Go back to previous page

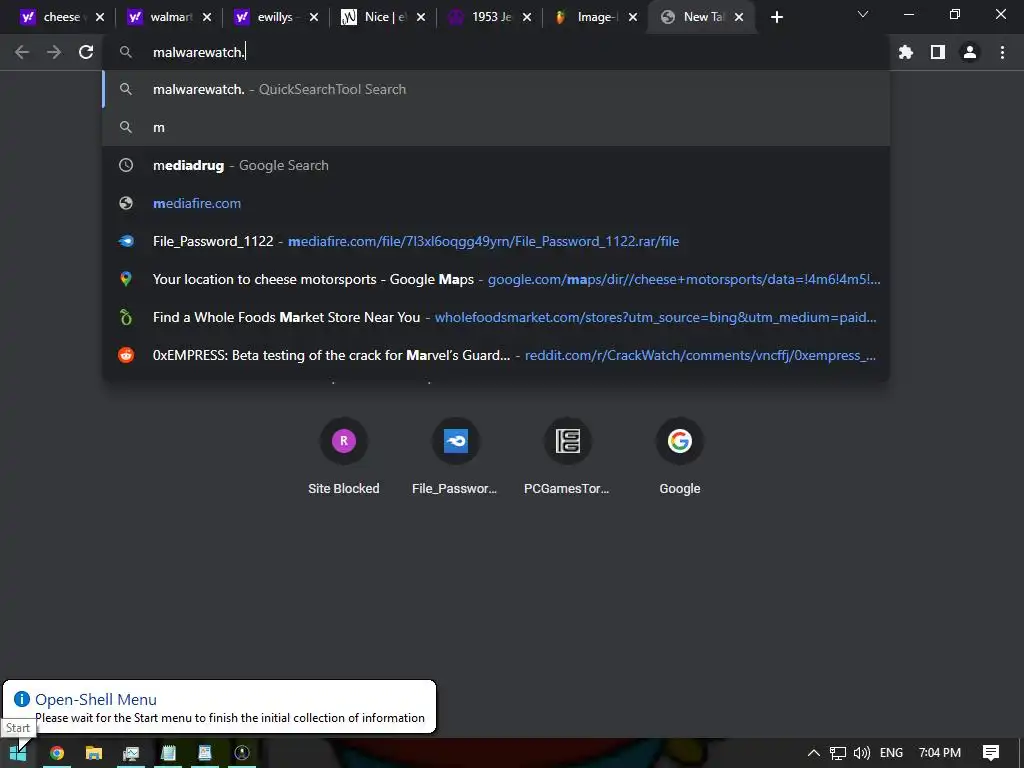tap(22, 52)
